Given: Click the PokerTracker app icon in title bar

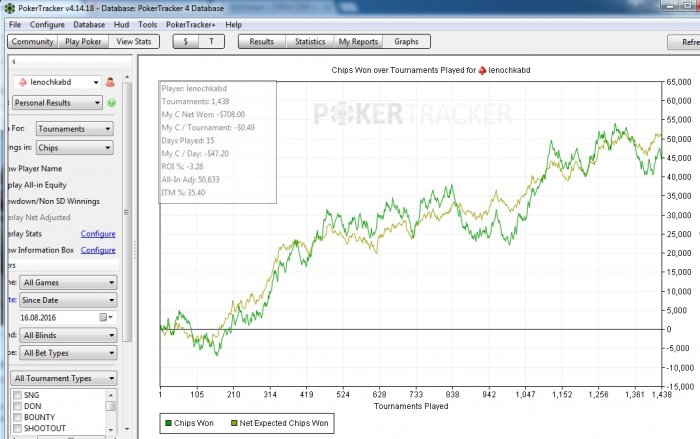Looking at the screenshot, I should point(8,8).
